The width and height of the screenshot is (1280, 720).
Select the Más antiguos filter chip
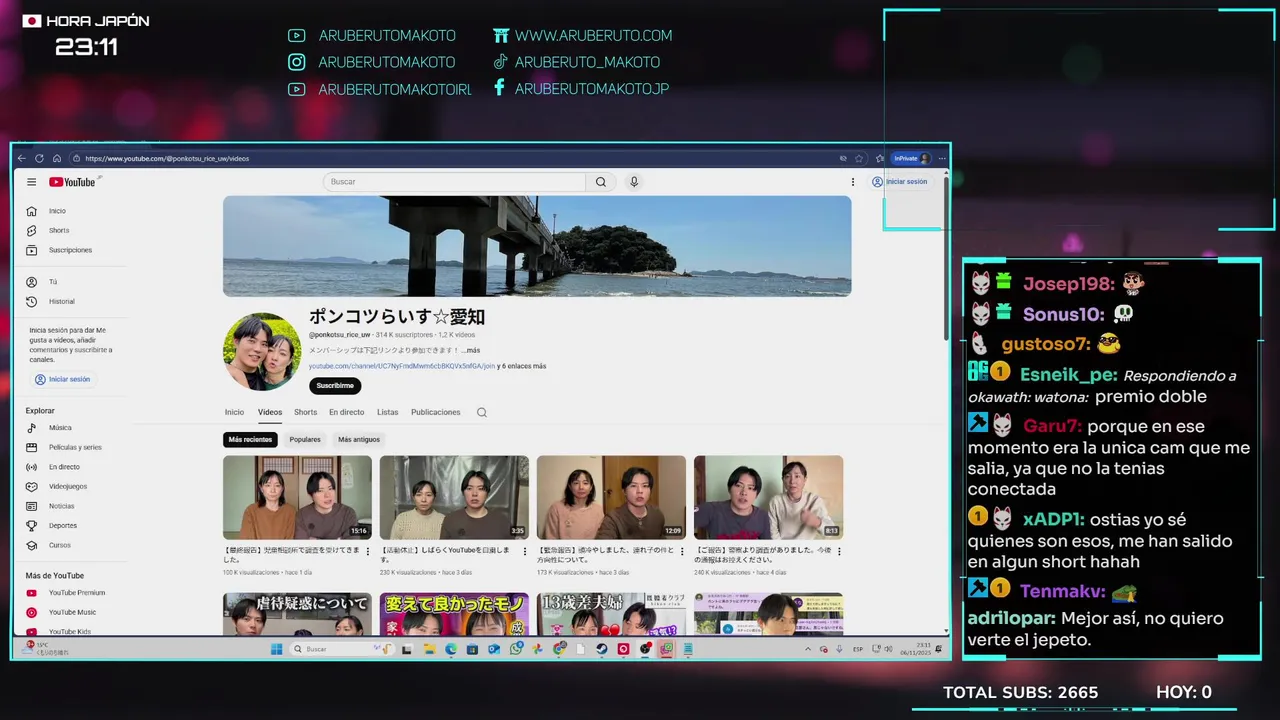[359, 439]
